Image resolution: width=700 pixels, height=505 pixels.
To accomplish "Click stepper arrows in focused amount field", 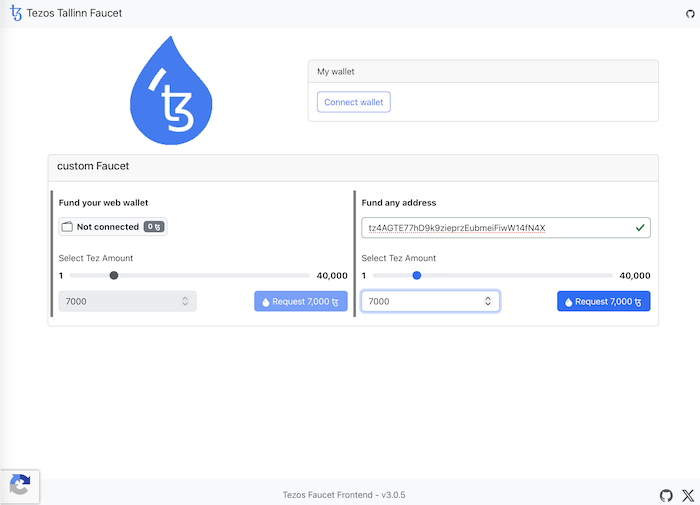I will [x=488, y=301].
